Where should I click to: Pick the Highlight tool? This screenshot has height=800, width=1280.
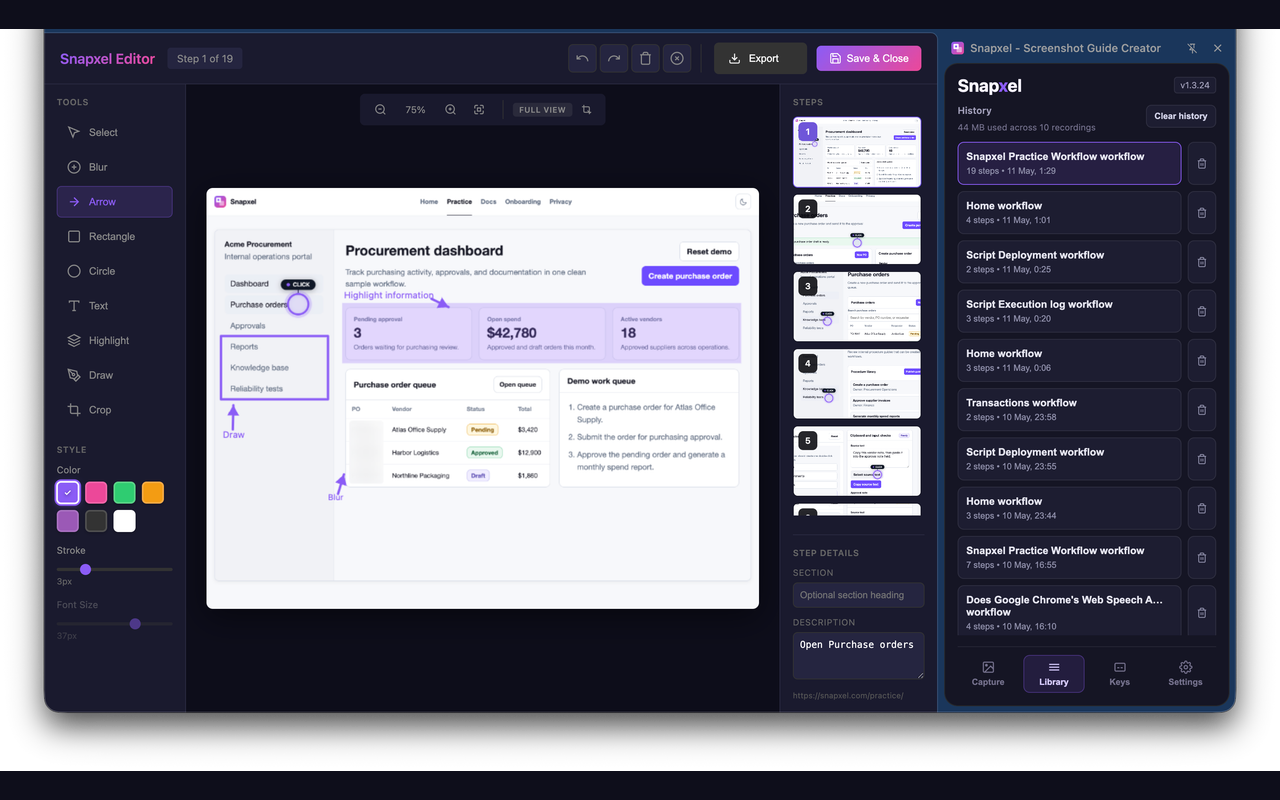pyautogui.click(x=114, y=340)
